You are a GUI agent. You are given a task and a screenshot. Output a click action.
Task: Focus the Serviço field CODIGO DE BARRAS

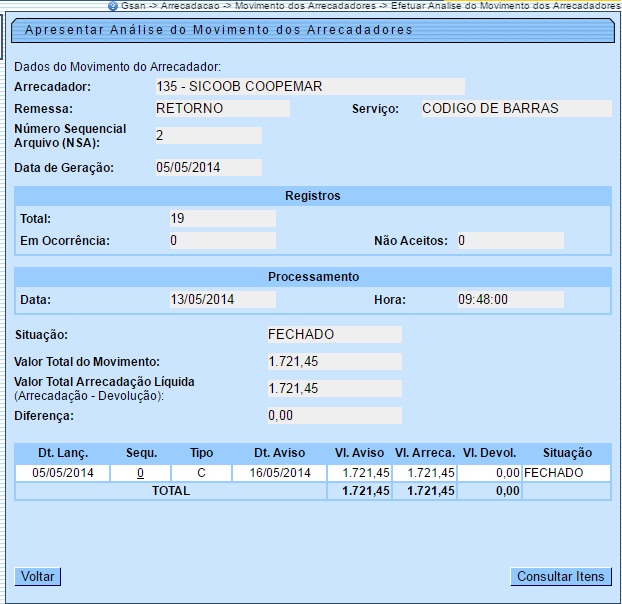pos(514,108)
